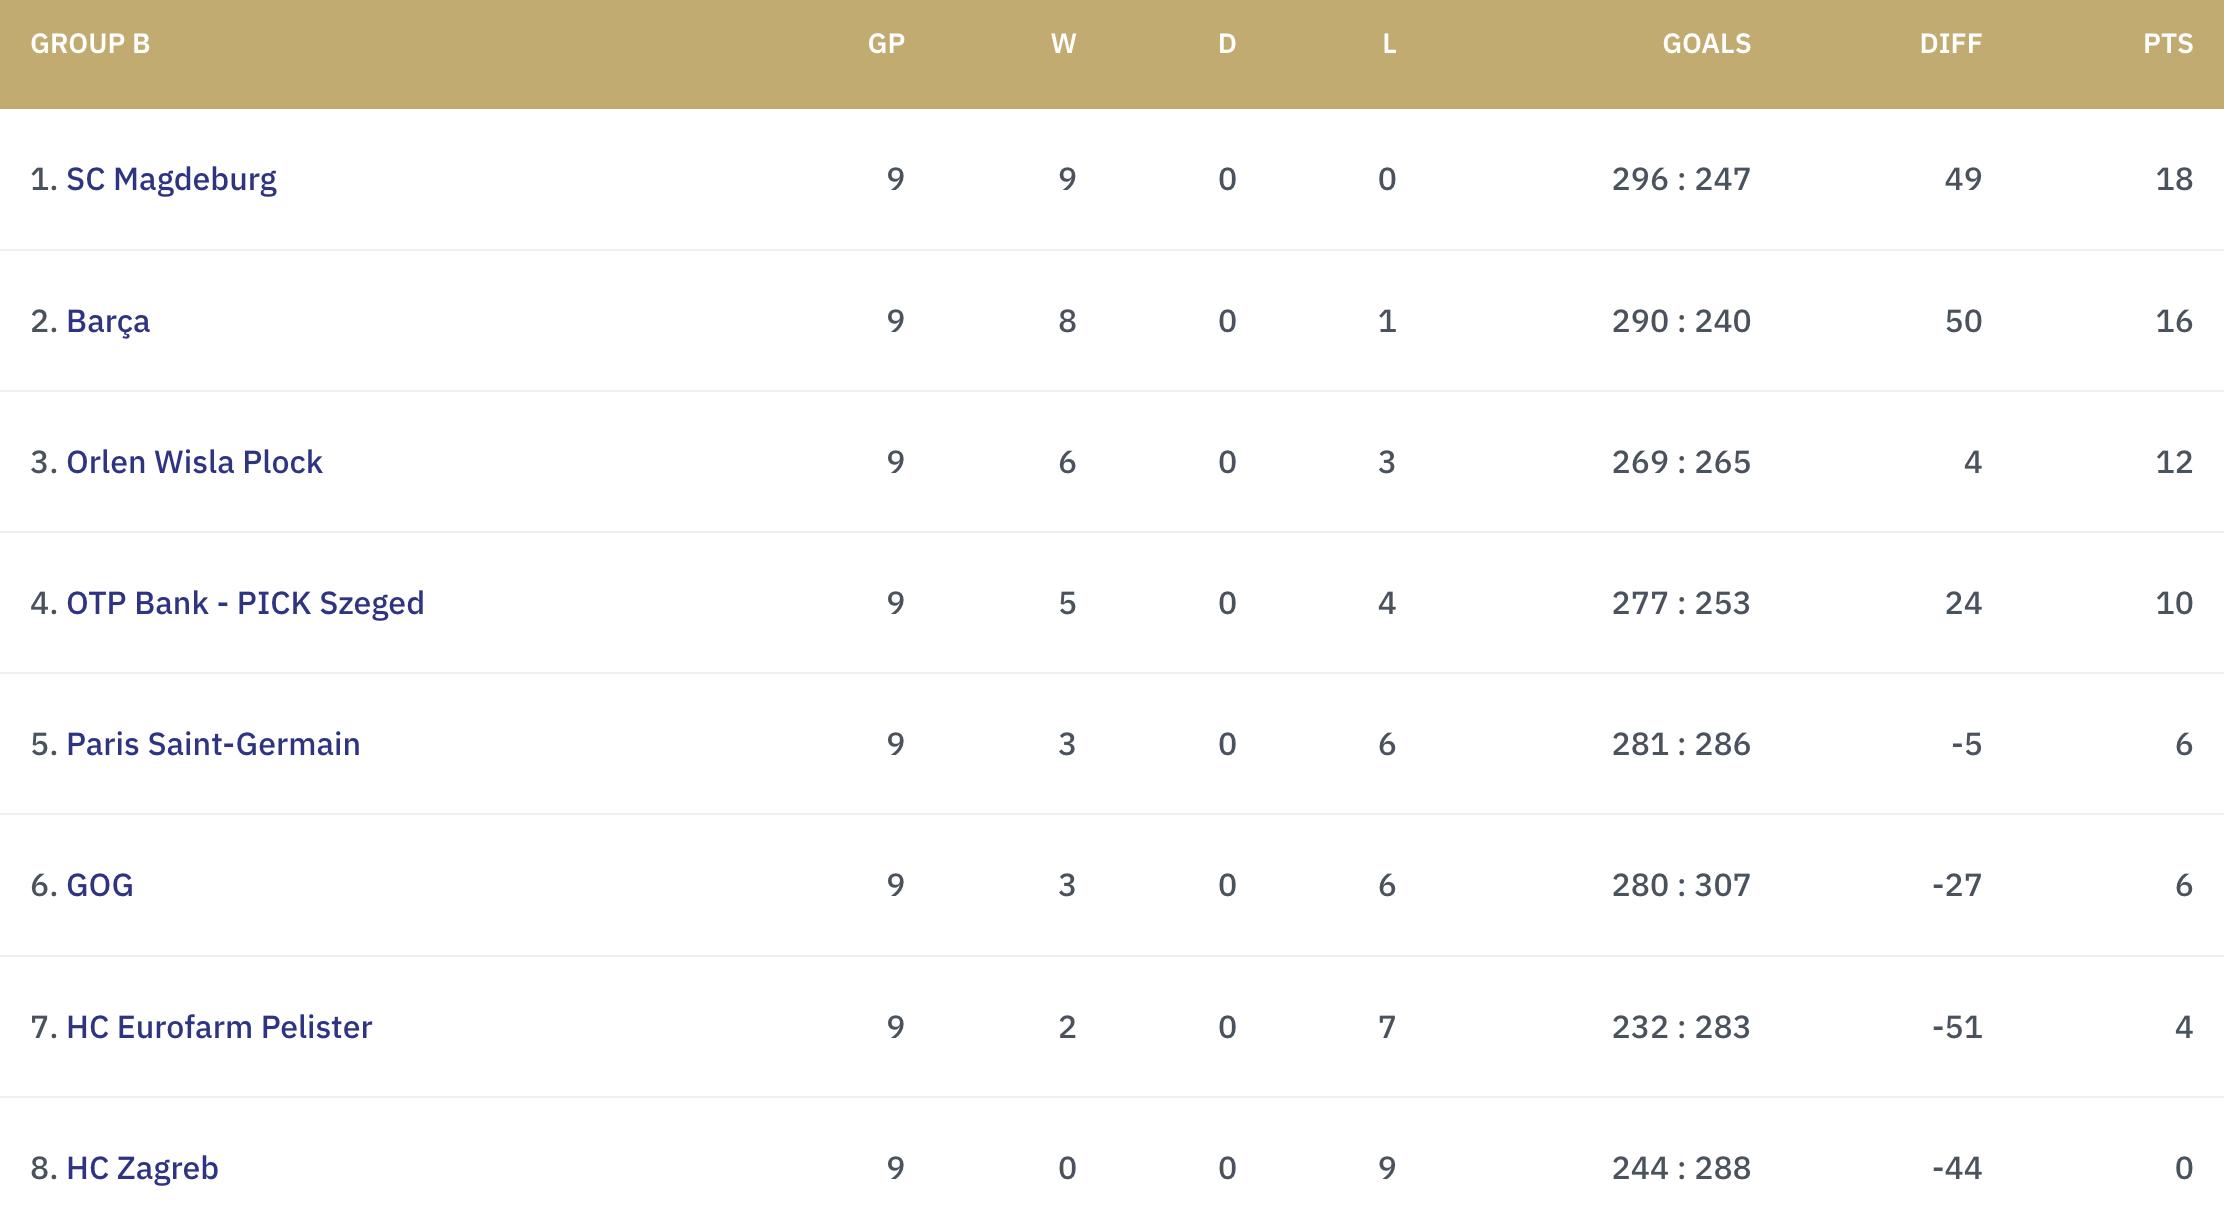The image size is (2224, 1226).
Task: Click the Barça team name
Action: (108, 321)
